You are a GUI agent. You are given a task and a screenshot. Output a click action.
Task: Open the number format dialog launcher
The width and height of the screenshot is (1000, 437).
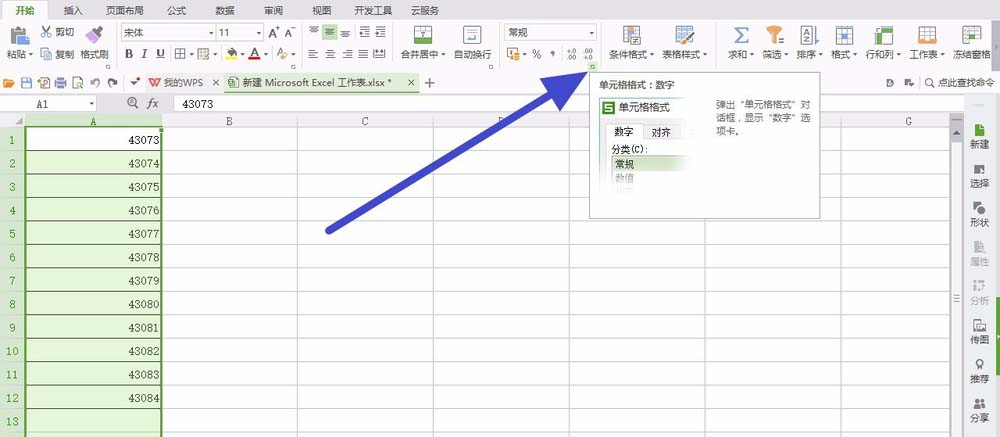point(592,66)
